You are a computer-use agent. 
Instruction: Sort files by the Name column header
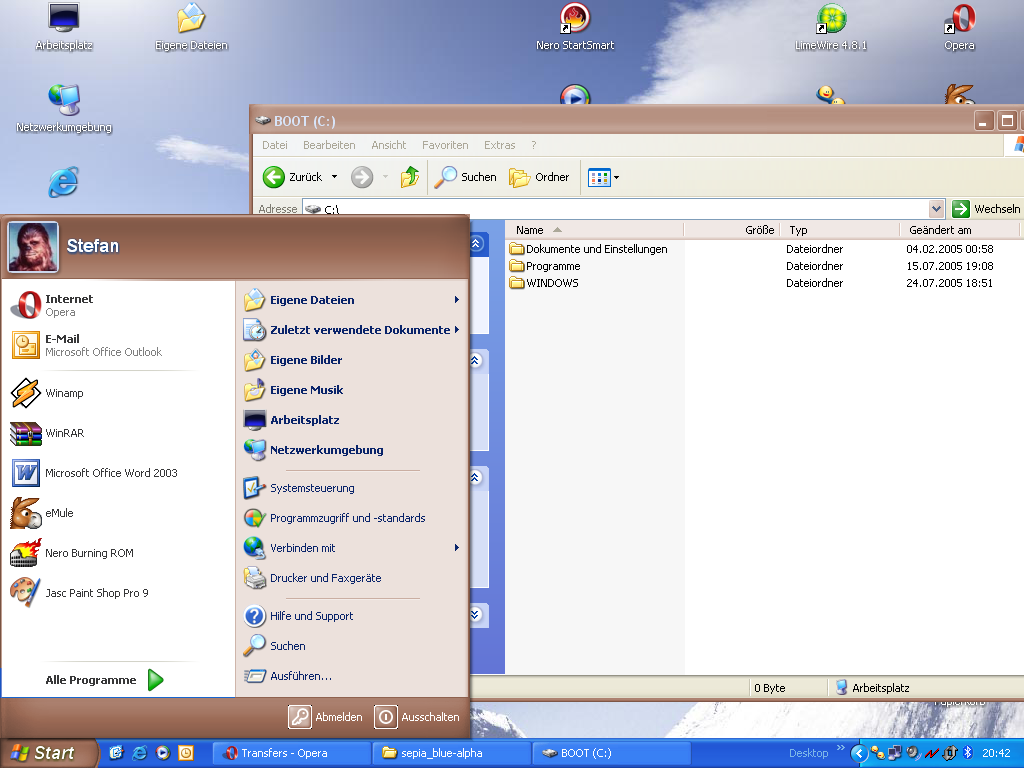coord(530,230)
